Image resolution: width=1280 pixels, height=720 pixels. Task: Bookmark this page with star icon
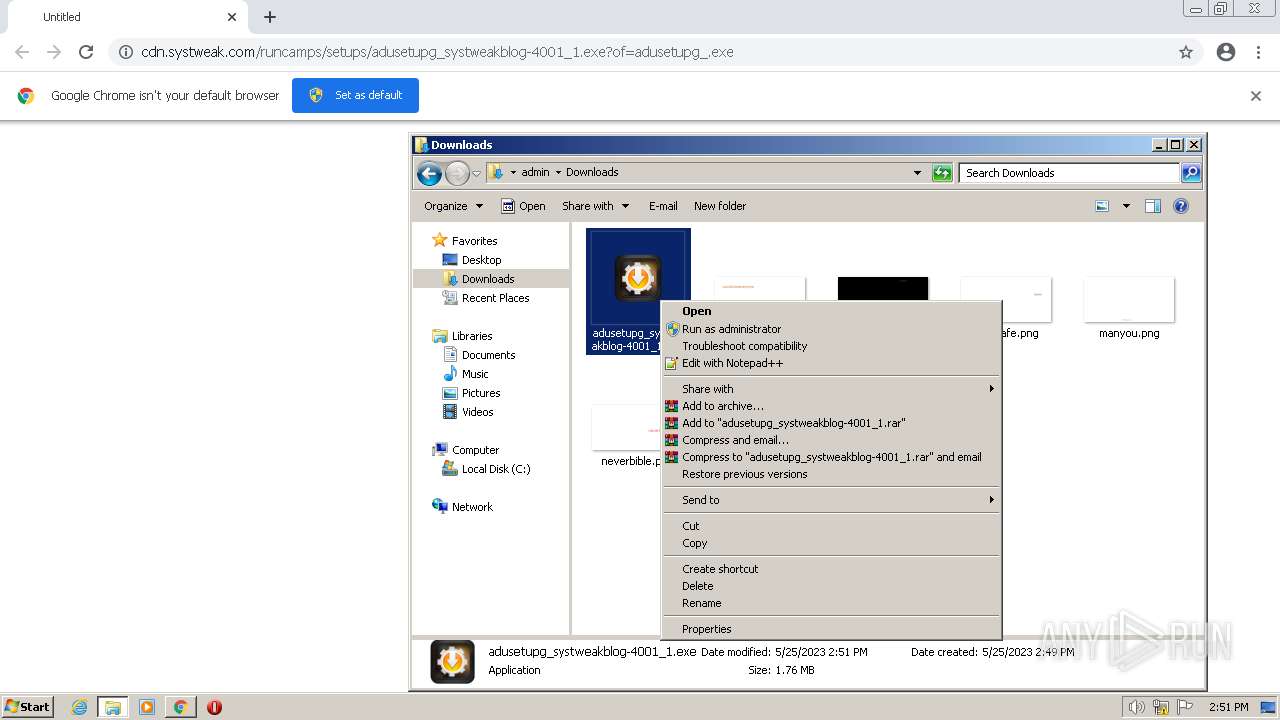click(1186, 52)
